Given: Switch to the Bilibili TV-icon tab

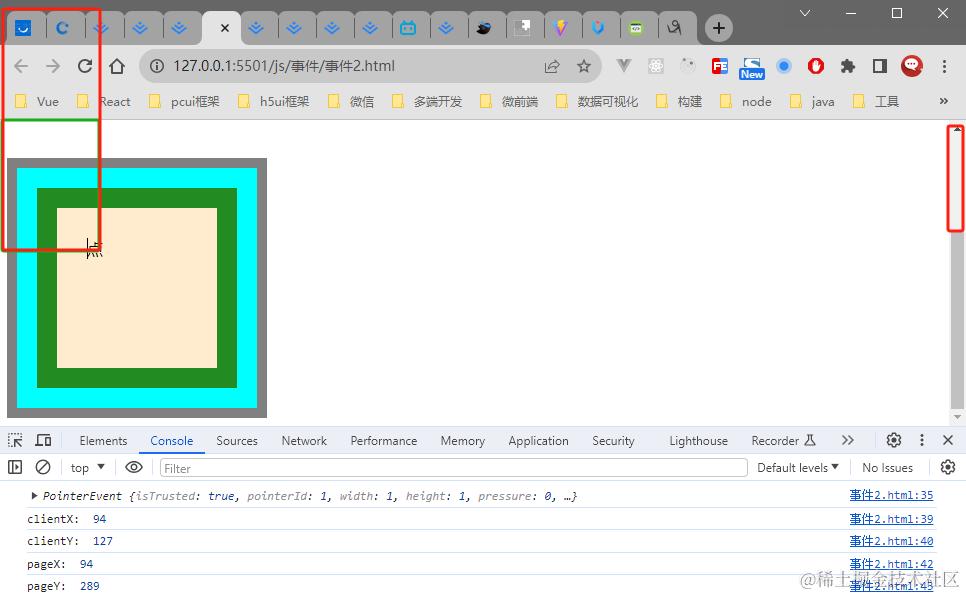Looking at the screenshot, I should click(408, 28).
